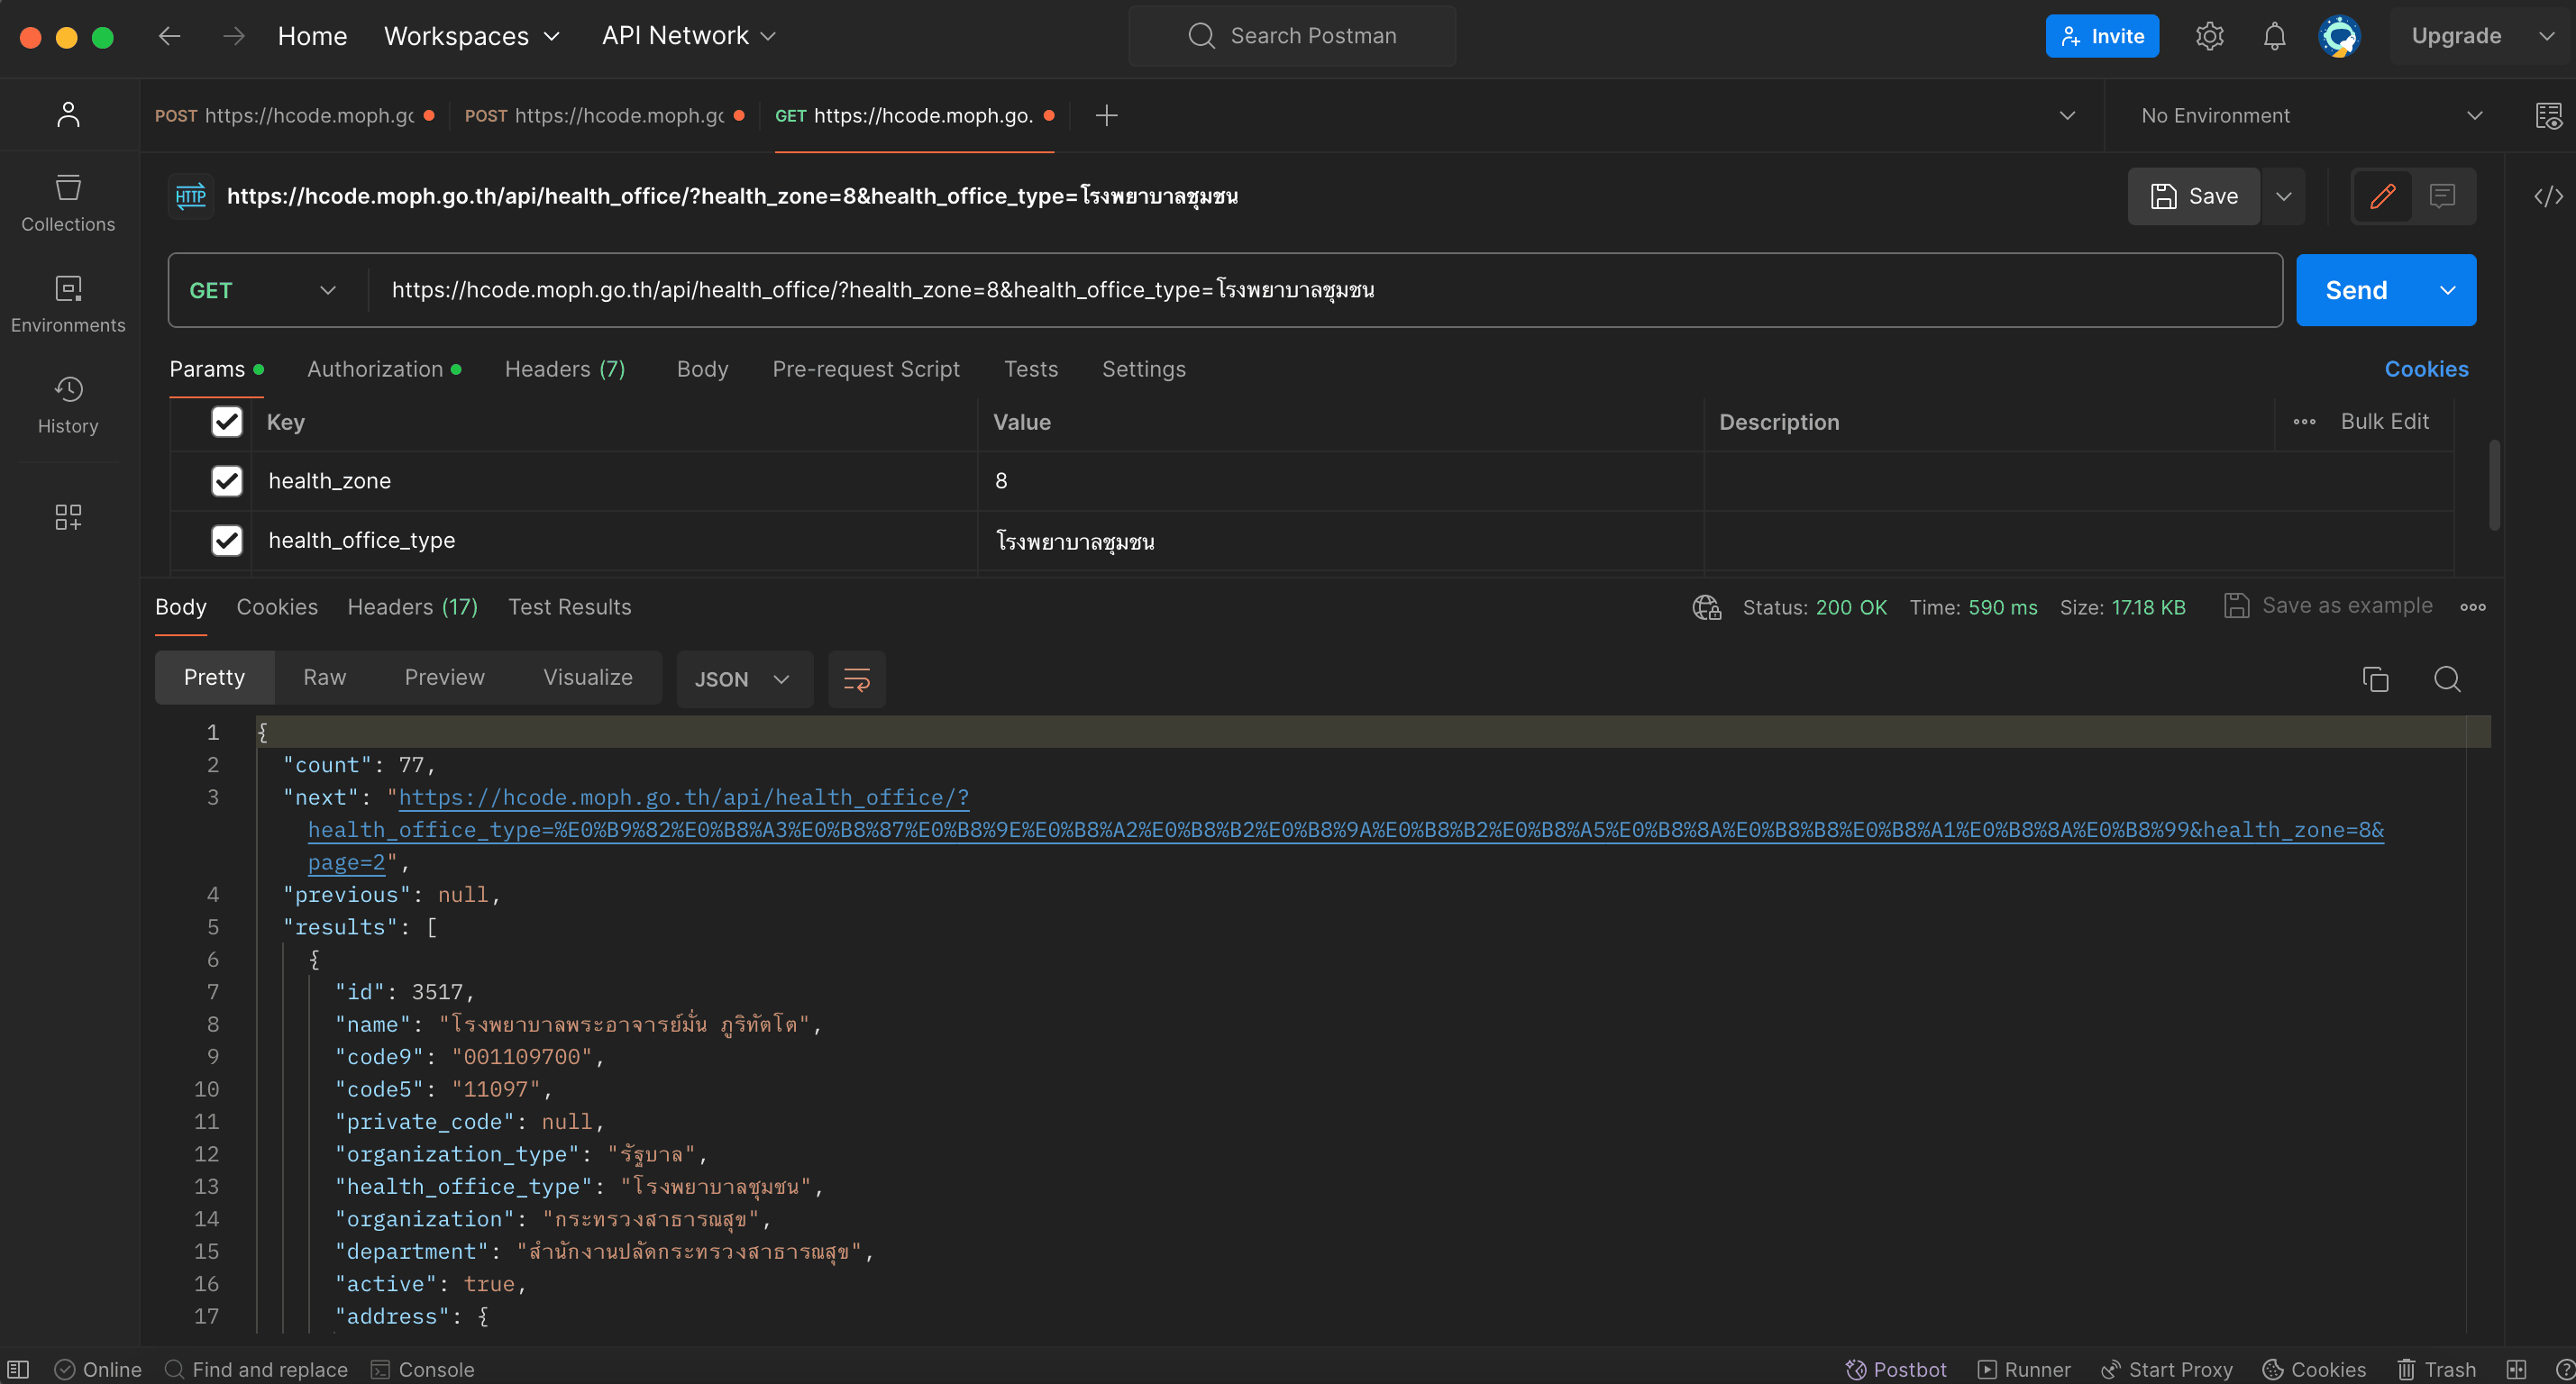This screenshot has width=2576, height=1384.
Task: Click the Cookies link near Params
Action: click(x=2426, y=369)
